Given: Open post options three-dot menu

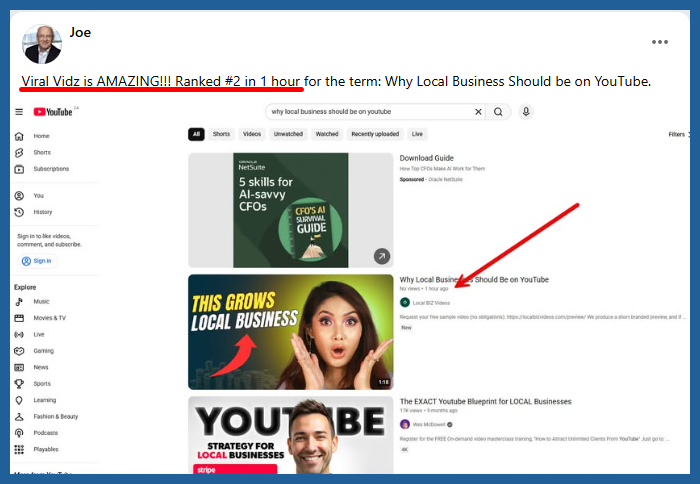Looking at the screenshot, I should [660, 42].
